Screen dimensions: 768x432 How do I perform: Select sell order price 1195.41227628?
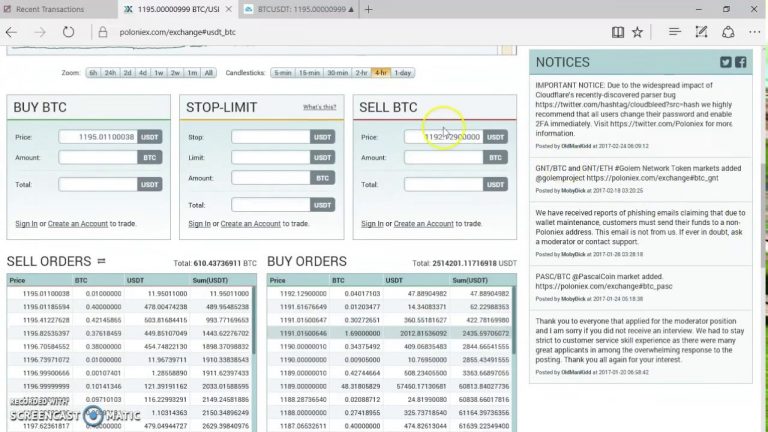click(x=46, y=320)
